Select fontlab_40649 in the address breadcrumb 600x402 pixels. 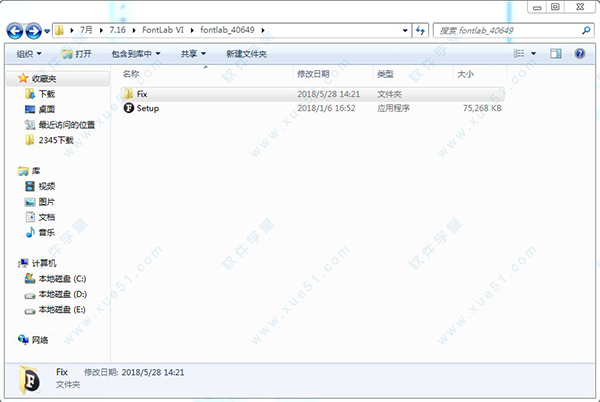tap(227, 30)
